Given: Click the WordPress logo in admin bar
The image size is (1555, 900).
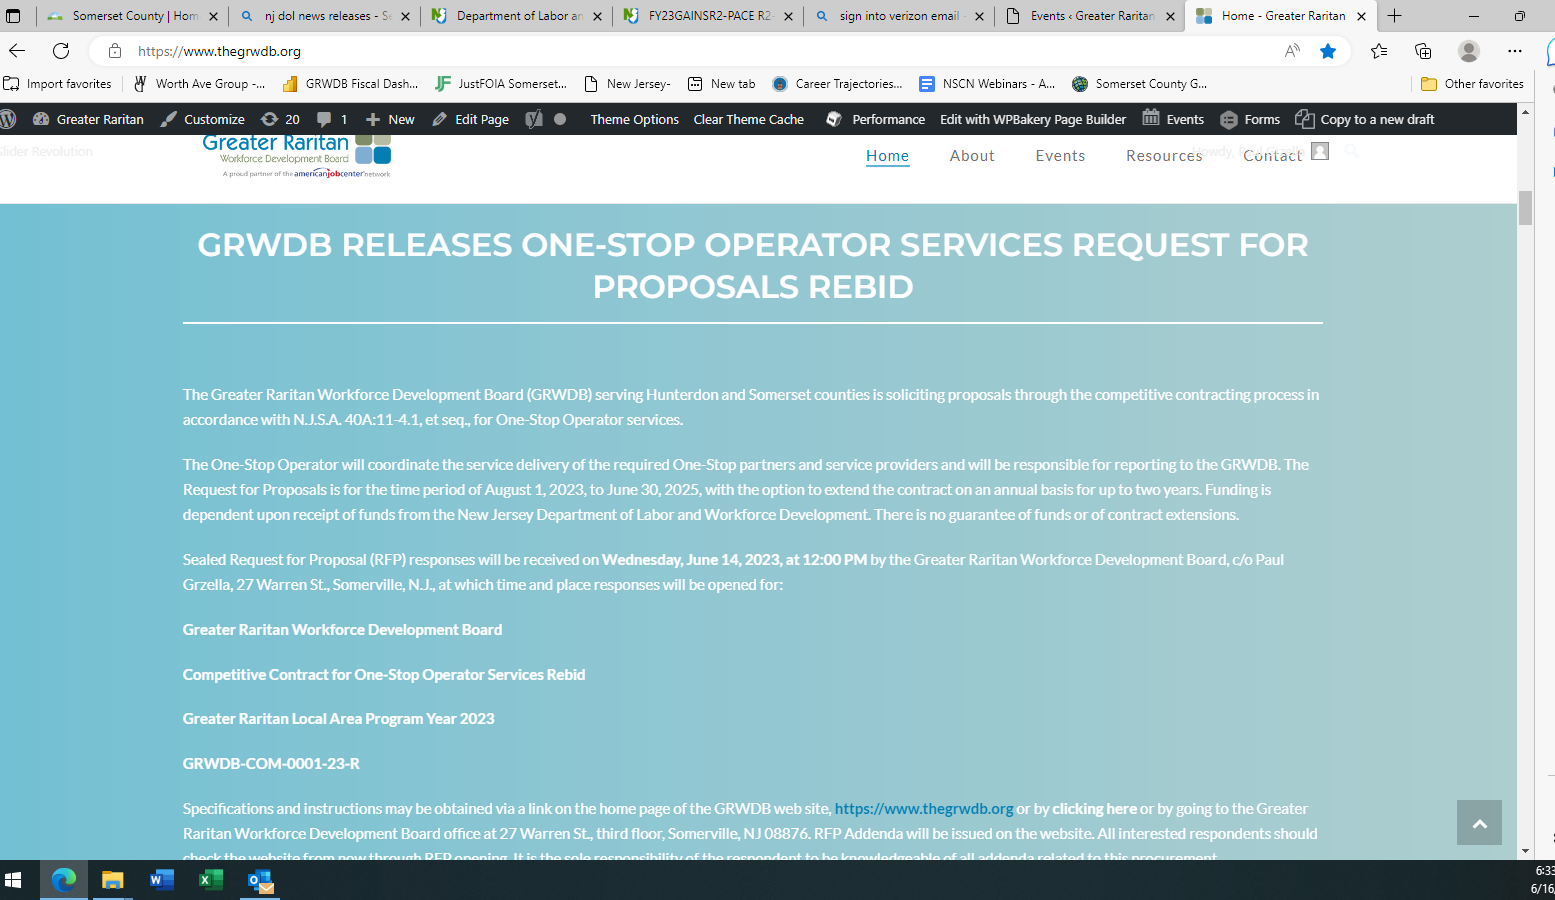Looking at the screenshot, I should pos(9,119).
